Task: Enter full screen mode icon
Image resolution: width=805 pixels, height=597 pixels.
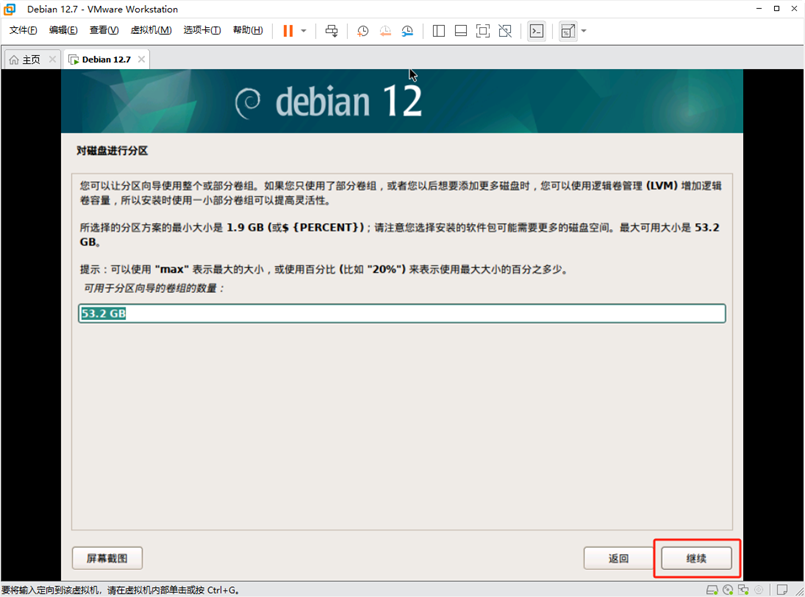Action: [483, 31]
